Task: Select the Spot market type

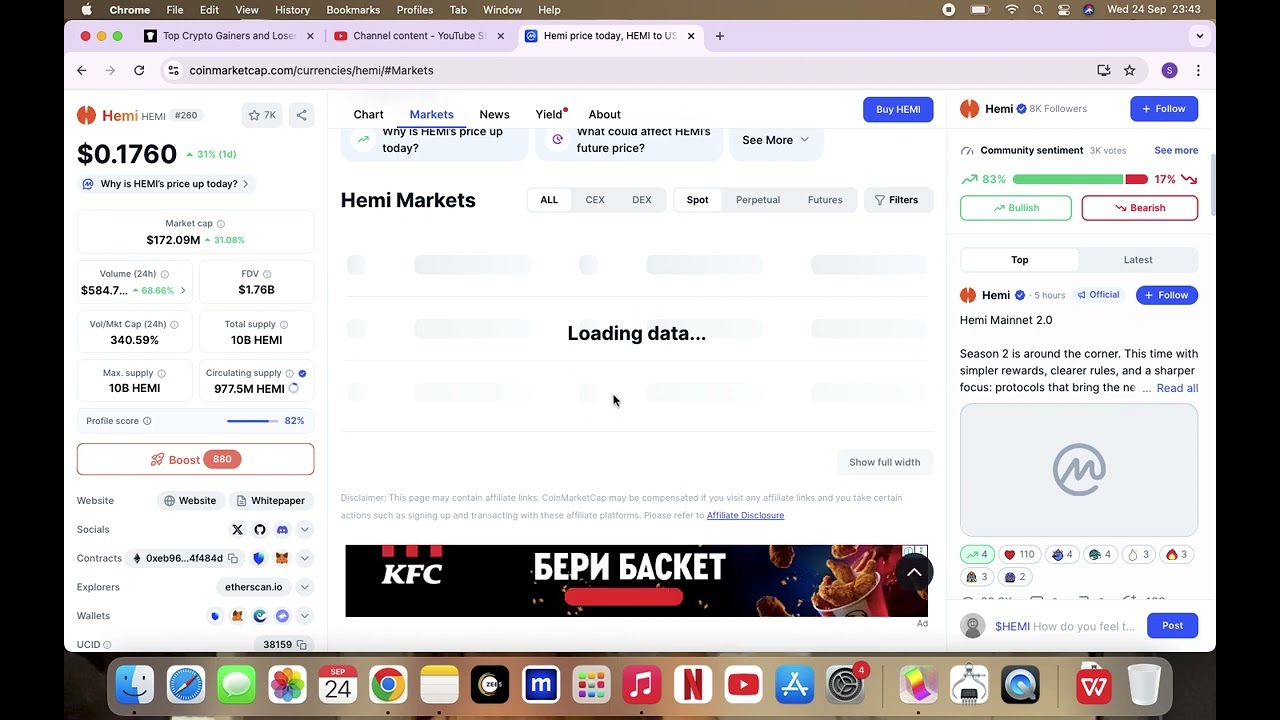Action: click(x=697, y=200)
